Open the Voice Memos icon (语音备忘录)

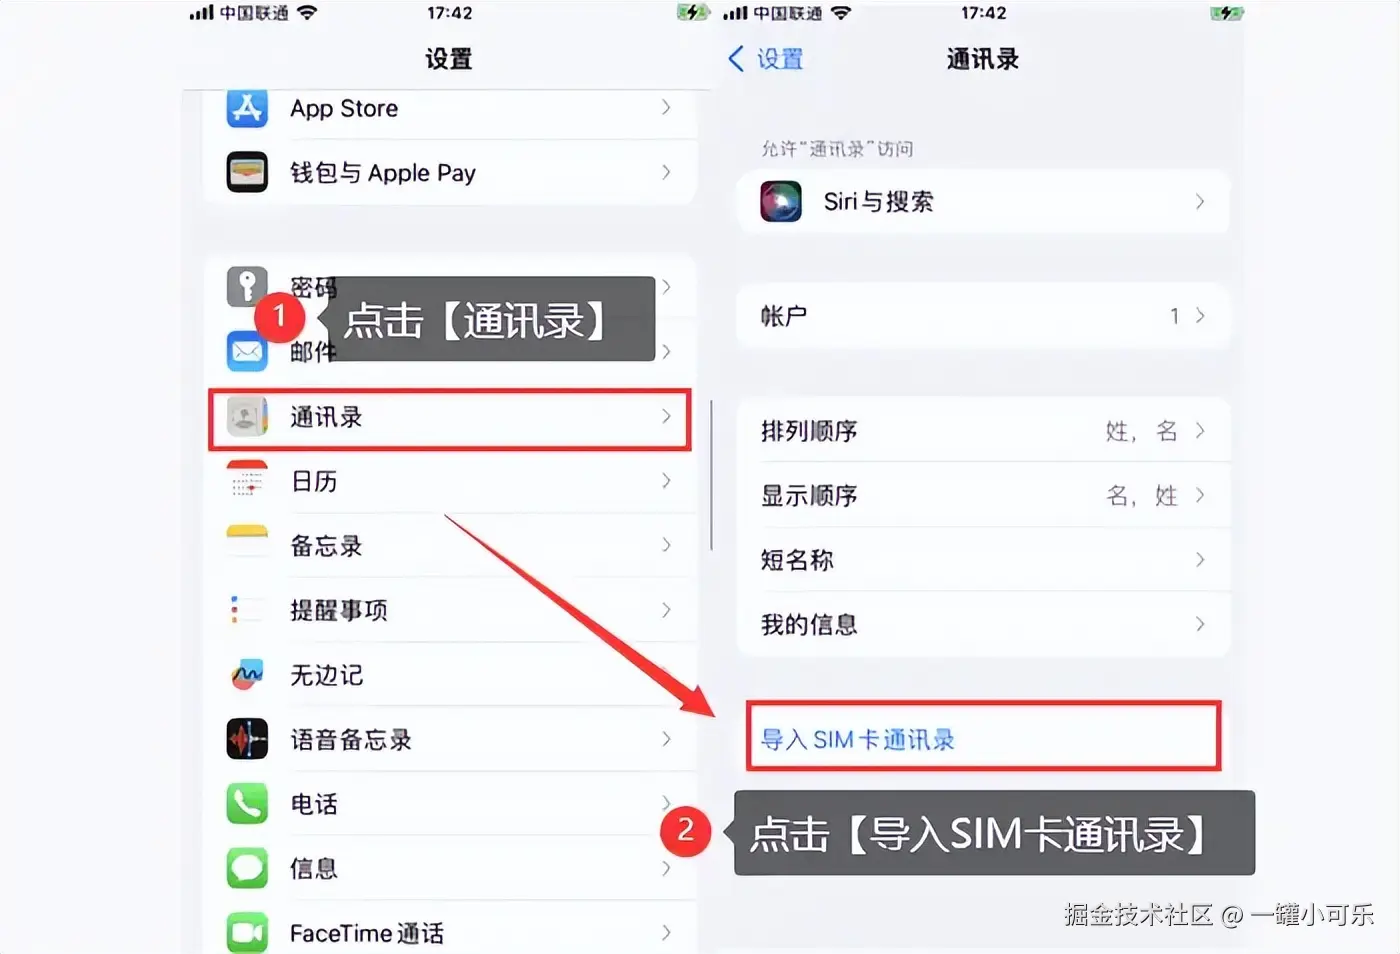click(247, 739)
